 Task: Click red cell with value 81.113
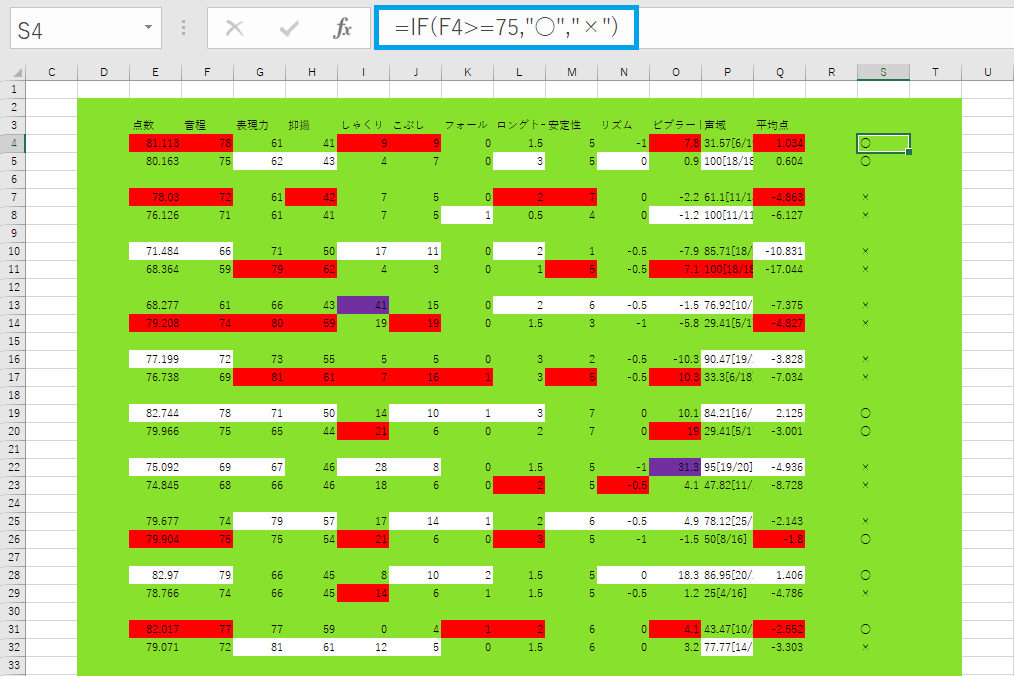155,143
